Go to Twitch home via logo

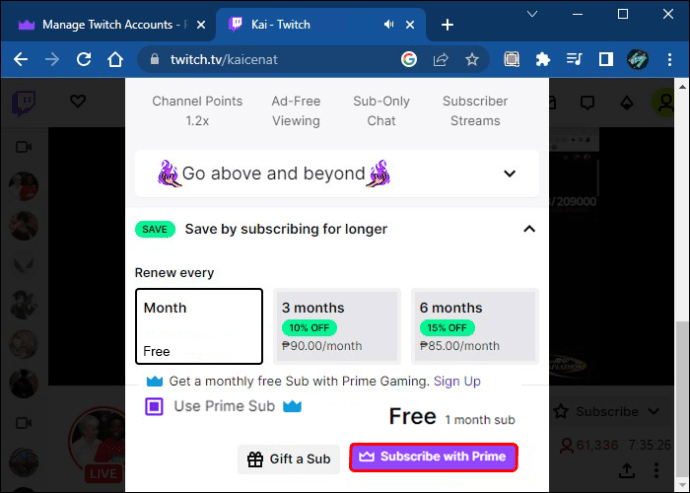pos(24,103)
